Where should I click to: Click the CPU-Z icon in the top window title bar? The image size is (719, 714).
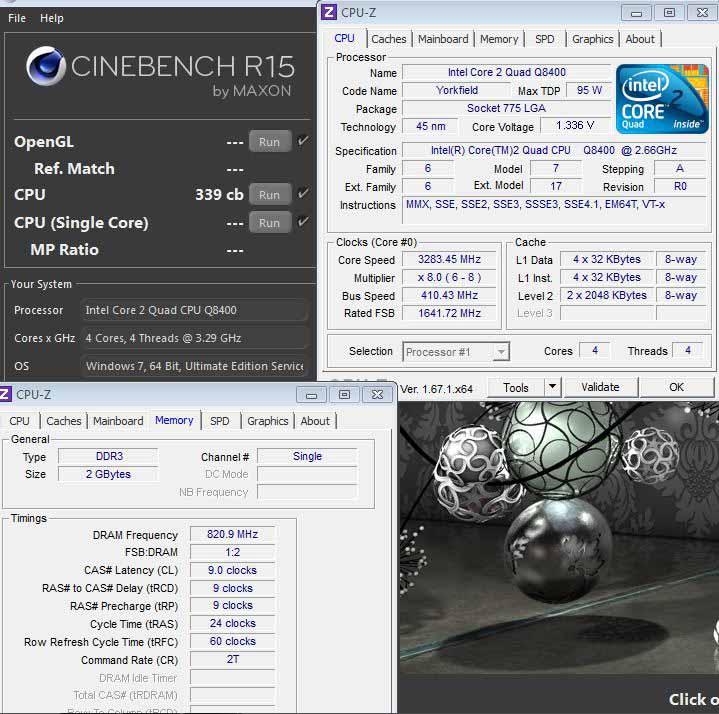tap(329, 12)
